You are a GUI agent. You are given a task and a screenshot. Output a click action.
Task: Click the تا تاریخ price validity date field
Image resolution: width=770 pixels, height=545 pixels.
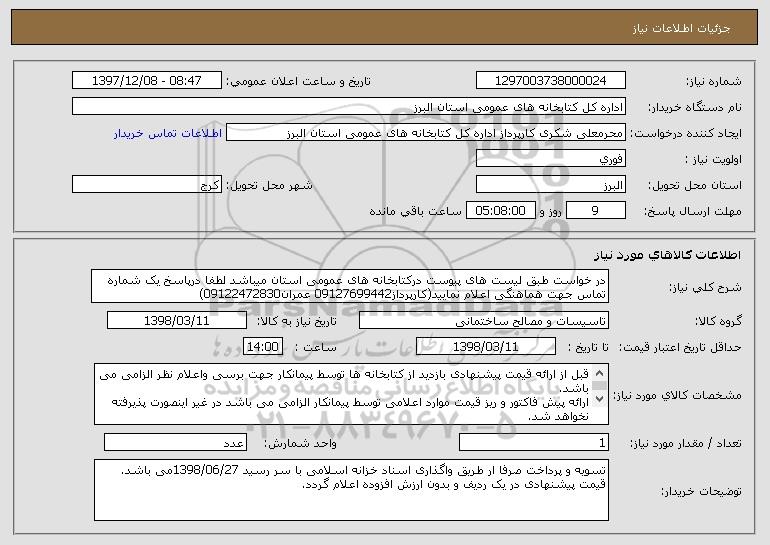coord(486,347)
